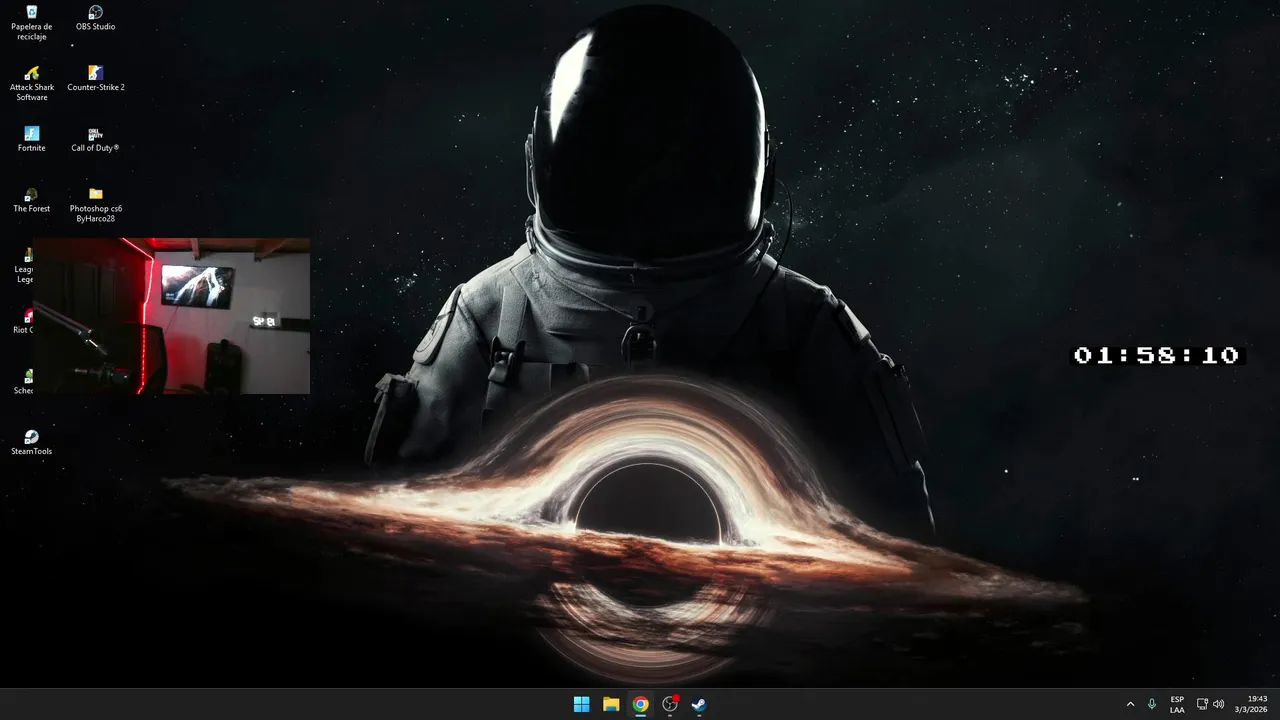The width and height of the screenshot is (1280, 720).
Task: Select the SteamTools desktop shortcut
Action: [x=32, y=442]
